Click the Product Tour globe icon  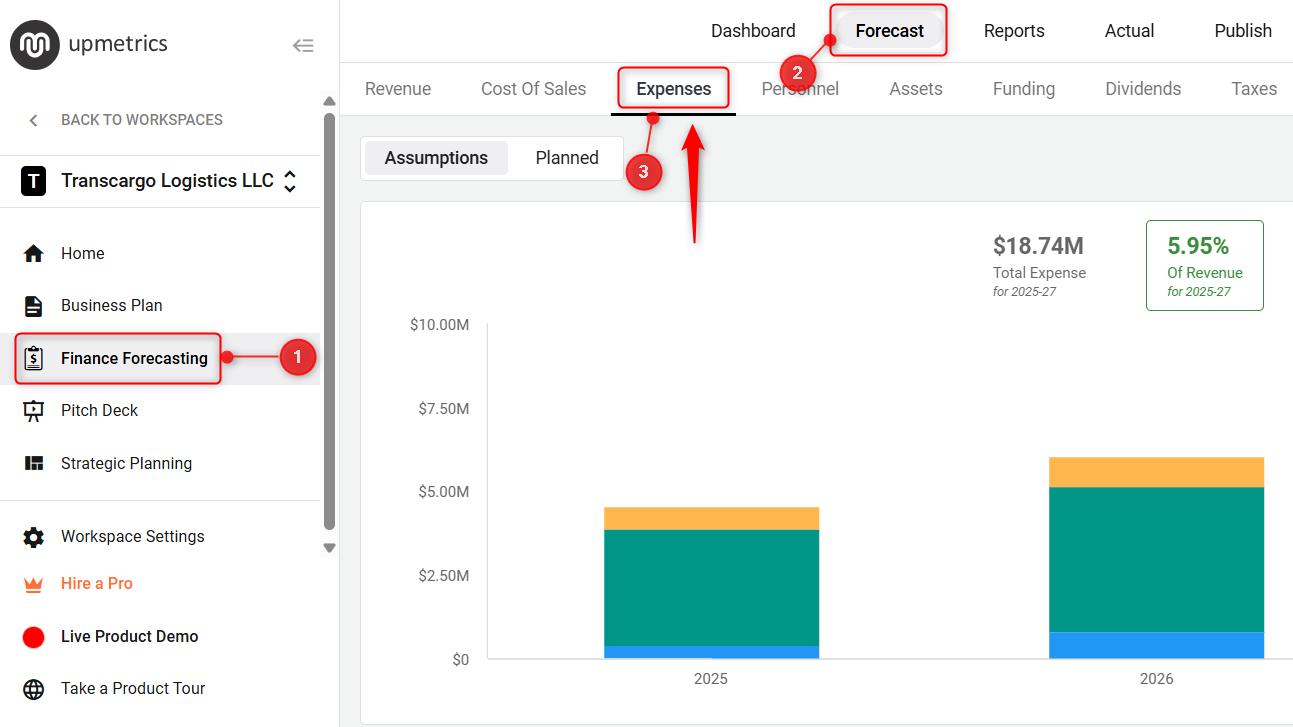click(34, 689)
